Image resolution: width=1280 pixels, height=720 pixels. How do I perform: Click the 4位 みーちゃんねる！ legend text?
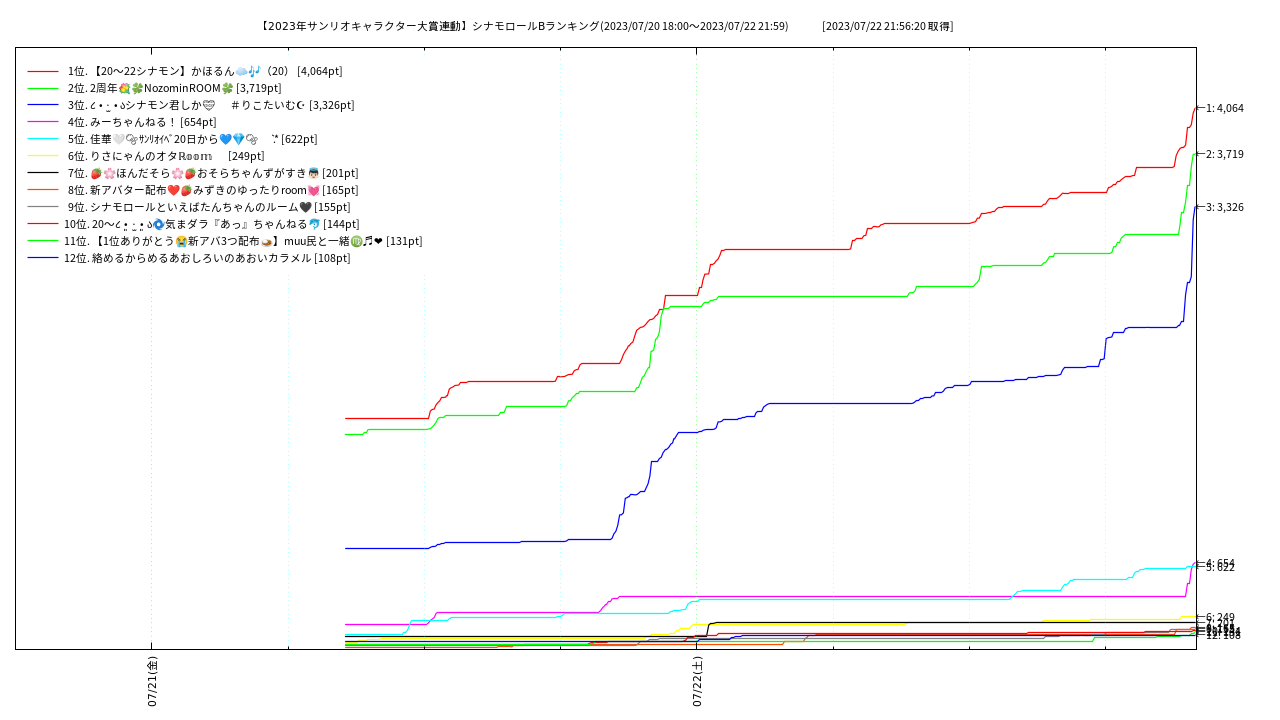[x=142, y=122]
